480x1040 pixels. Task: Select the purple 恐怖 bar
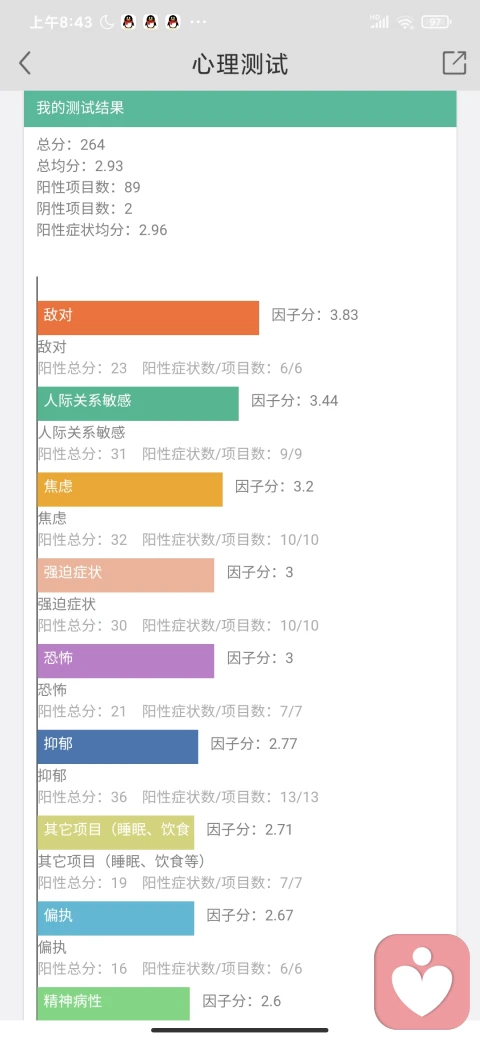(x=126, y=661)
